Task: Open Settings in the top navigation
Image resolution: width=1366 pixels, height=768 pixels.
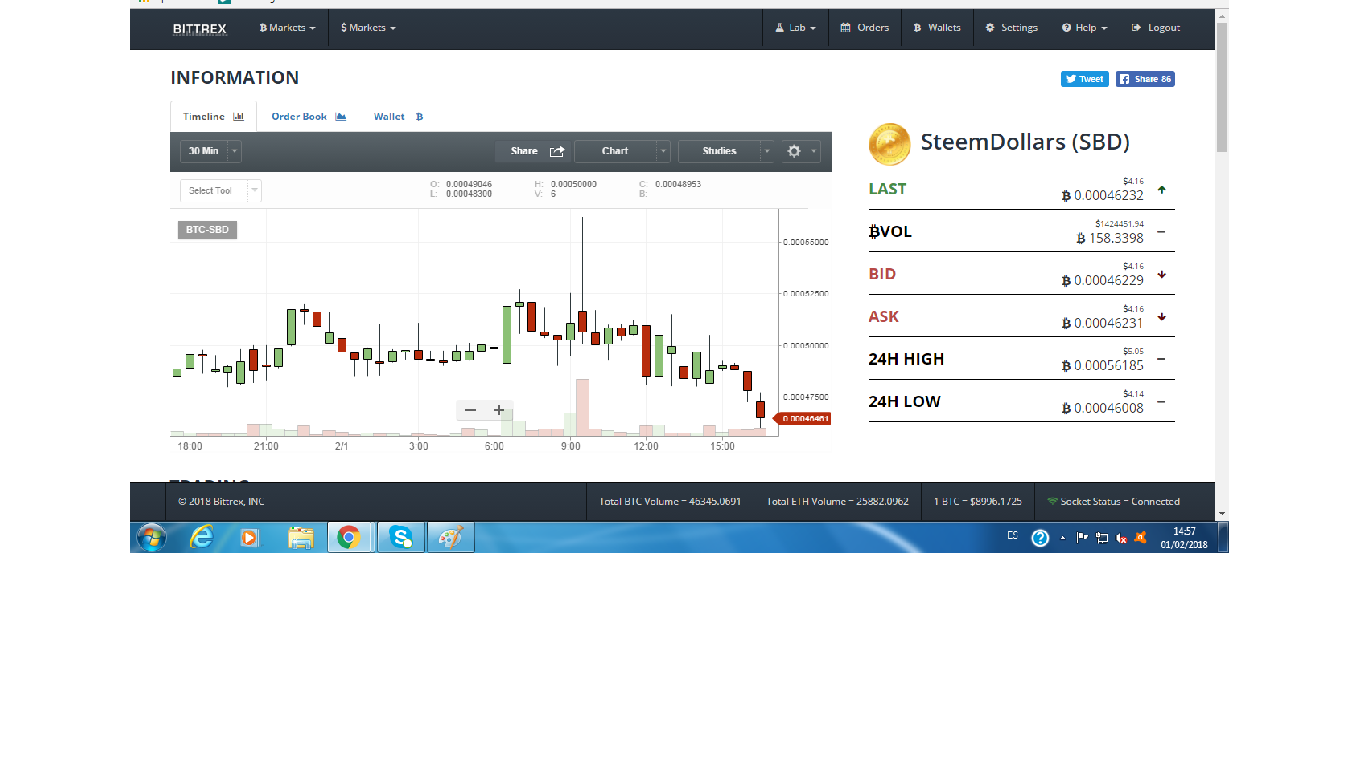Action: pos(1012,28)
